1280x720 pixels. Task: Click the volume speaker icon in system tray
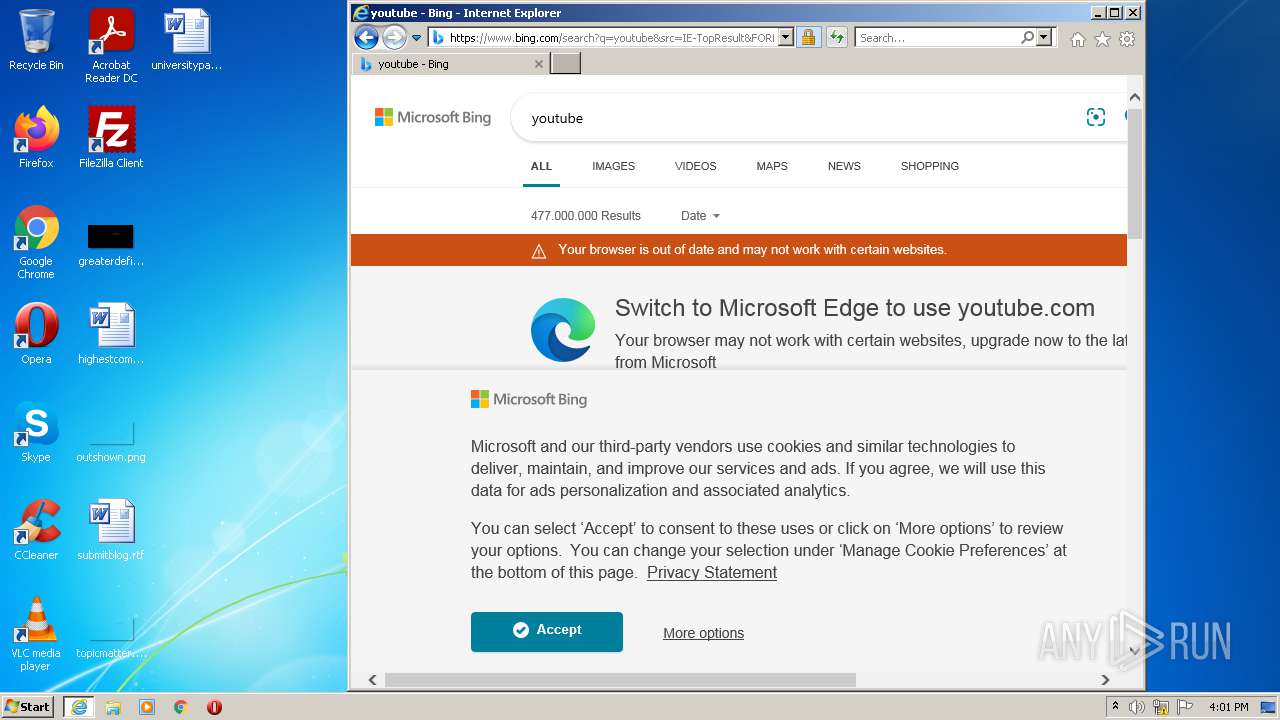point(1137,707)
